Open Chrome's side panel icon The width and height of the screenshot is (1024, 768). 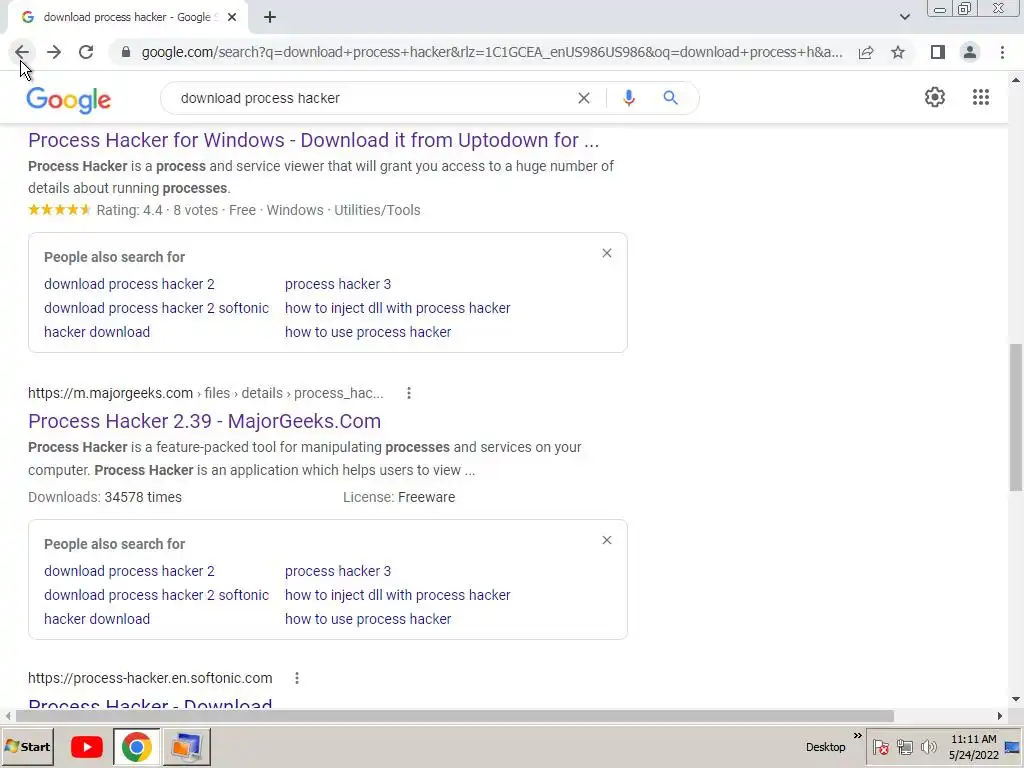tap(938, 52)
